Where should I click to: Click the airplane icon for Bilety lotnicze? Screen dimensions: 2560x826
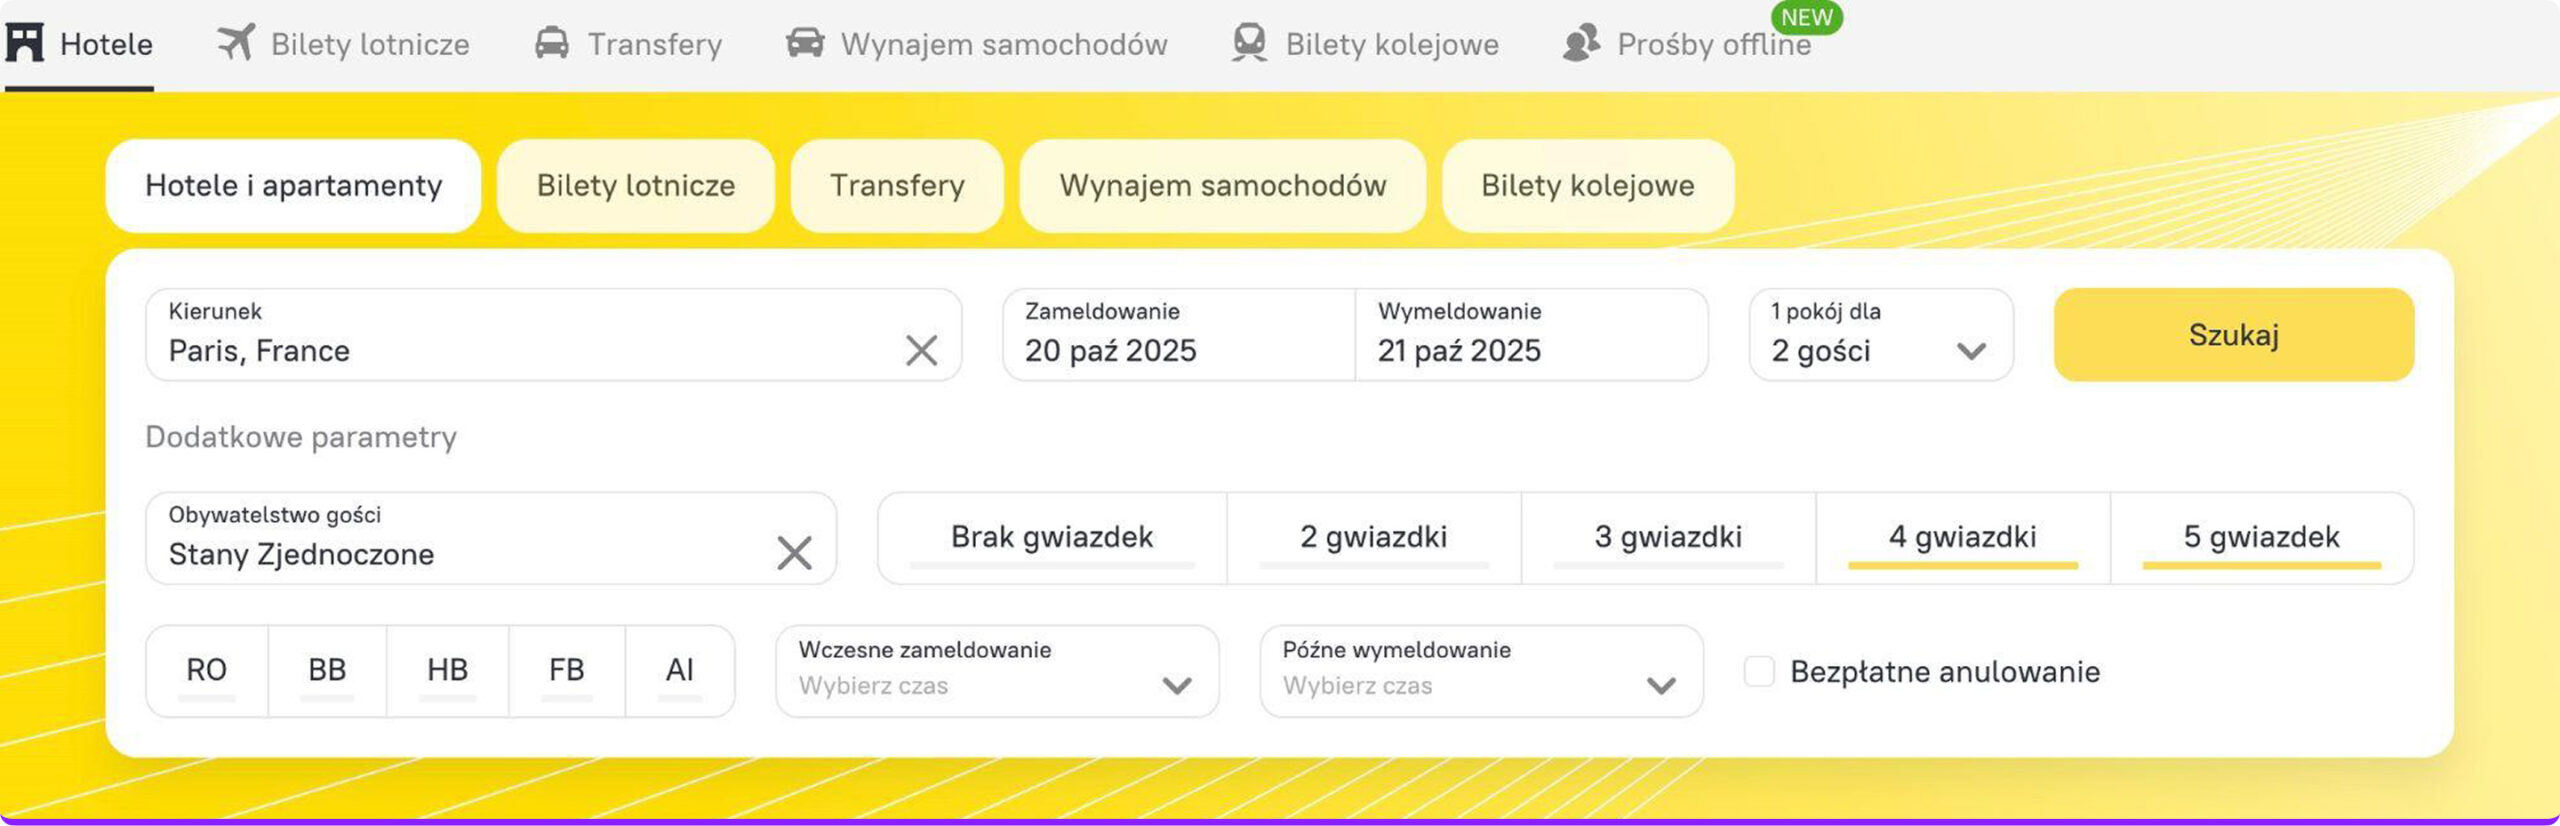(x=236, y=43)
